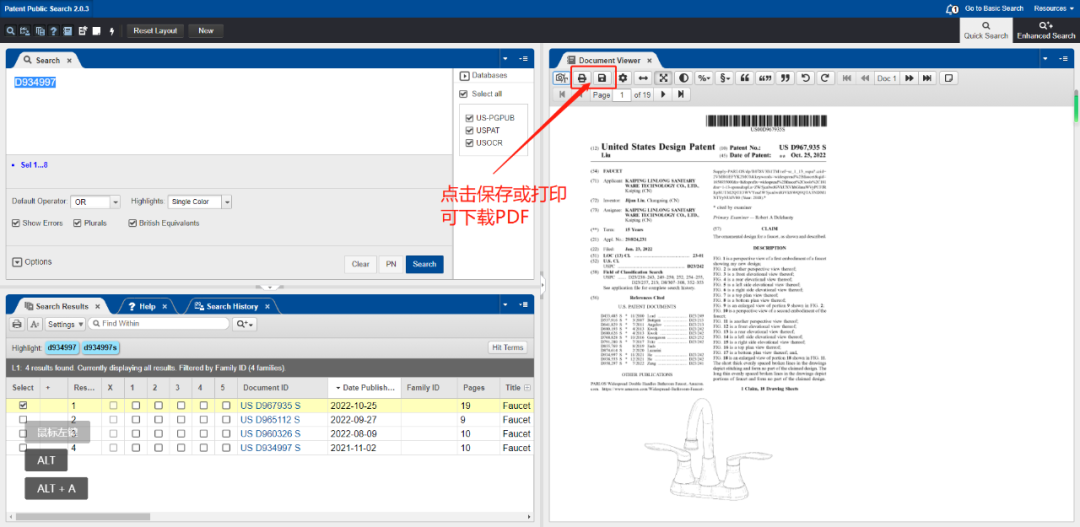
Task: Click the print icon in Document Viewer
Action: 582,78
